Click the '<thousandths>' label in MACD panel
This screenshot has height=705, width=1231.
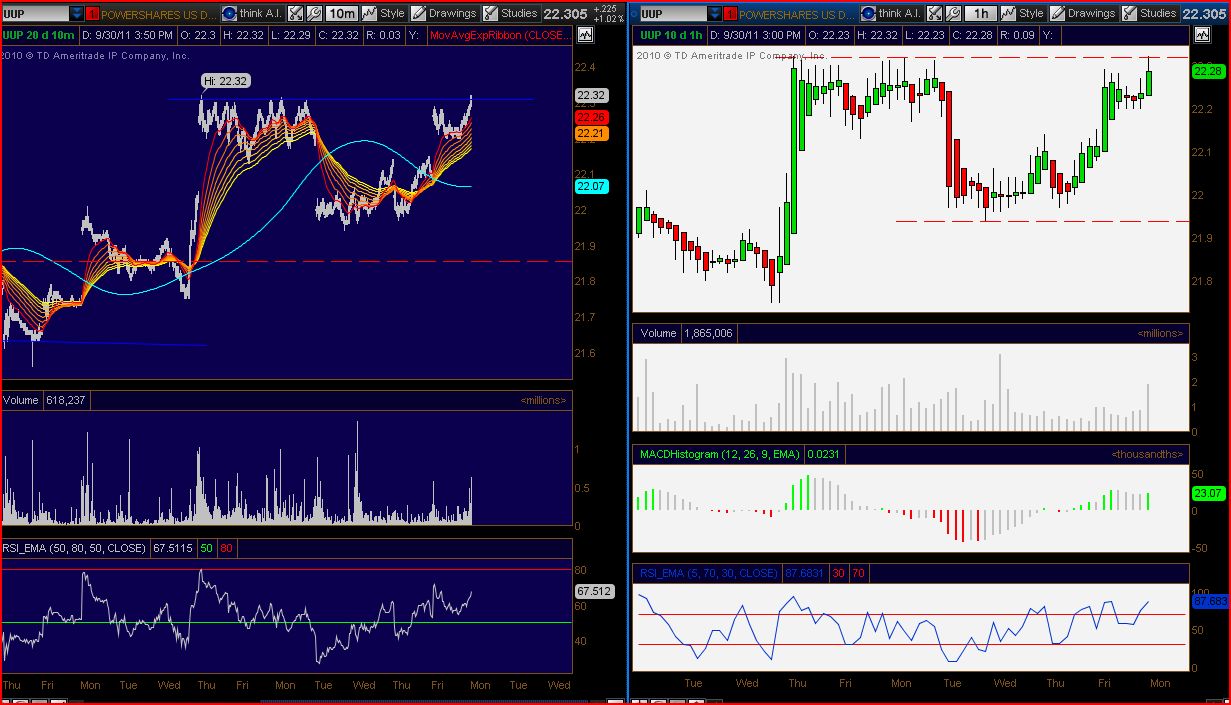click(1147, 454)
